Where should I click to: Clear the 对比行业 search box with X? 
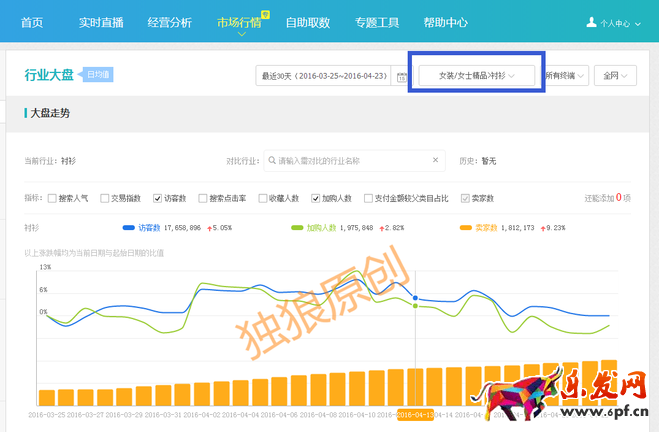(x=436, y=160)
